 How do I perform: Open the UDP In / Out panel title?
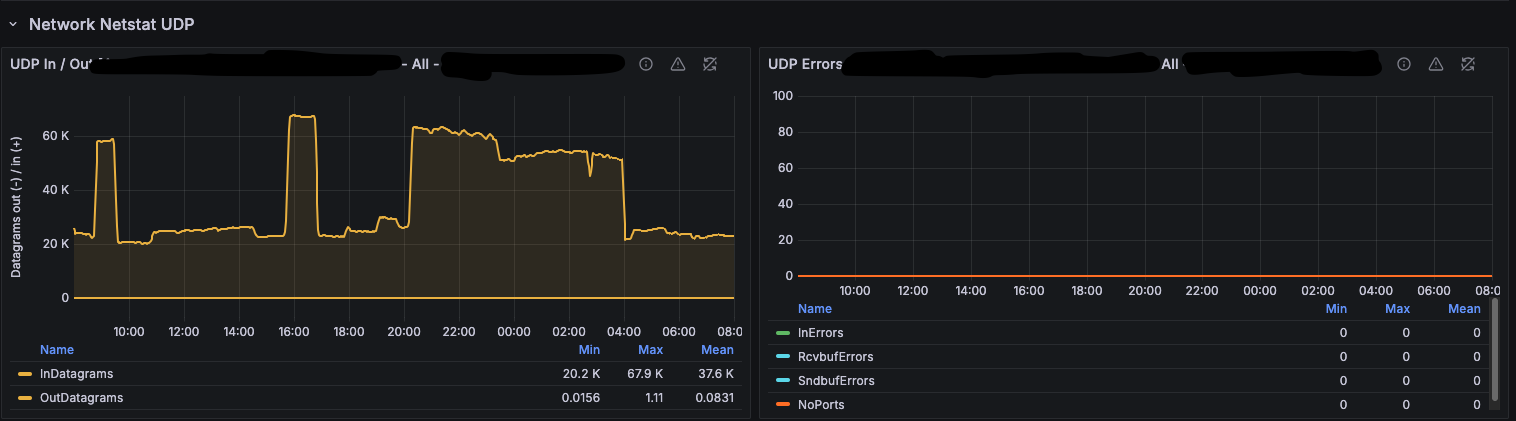[x=51, y=64]
